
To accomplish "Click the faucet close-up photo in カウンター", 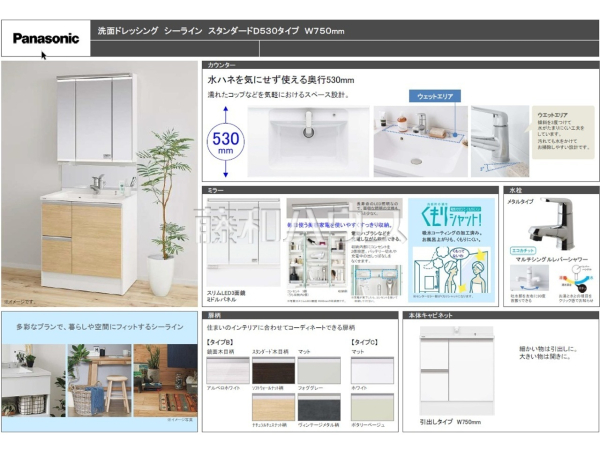I will (x=500, y=141).
